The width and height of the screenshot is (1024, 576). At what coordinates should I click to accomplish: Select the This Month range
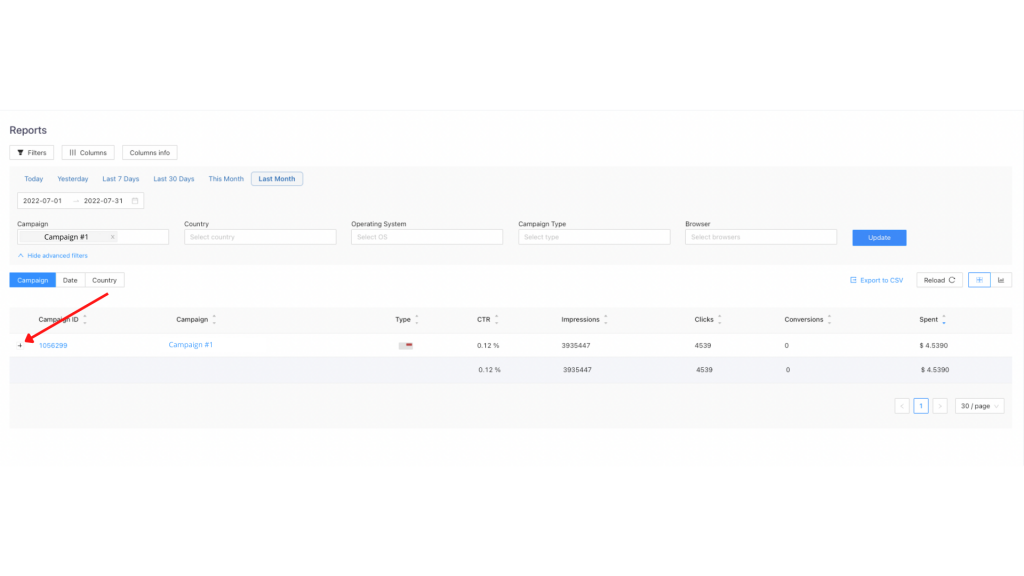pos(226,179)
